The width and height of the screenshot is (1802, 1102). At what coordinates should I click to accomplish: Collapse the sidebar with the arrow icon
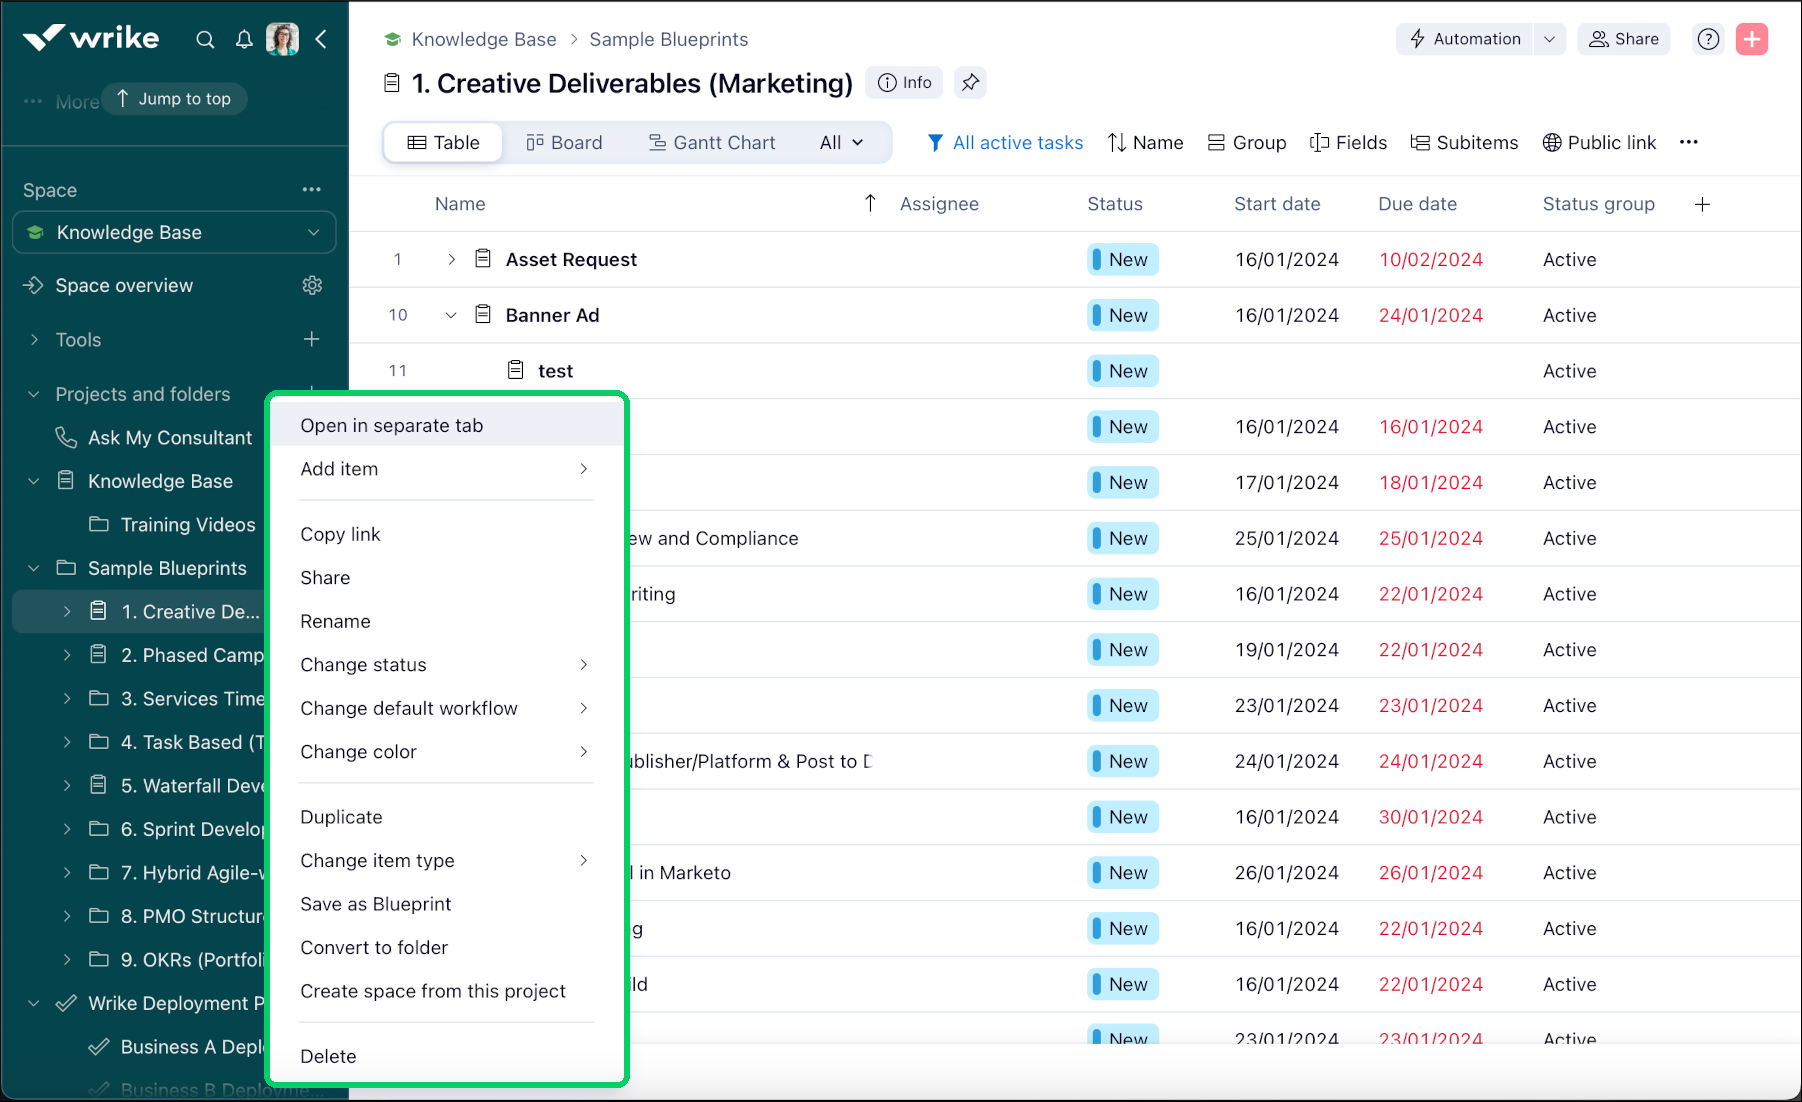[321, 40]
